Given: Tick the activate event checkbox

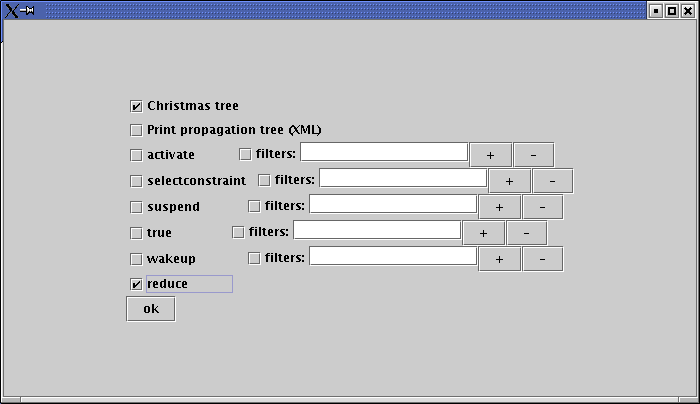Looking at the screenshot, I should (x=136, y=155).
